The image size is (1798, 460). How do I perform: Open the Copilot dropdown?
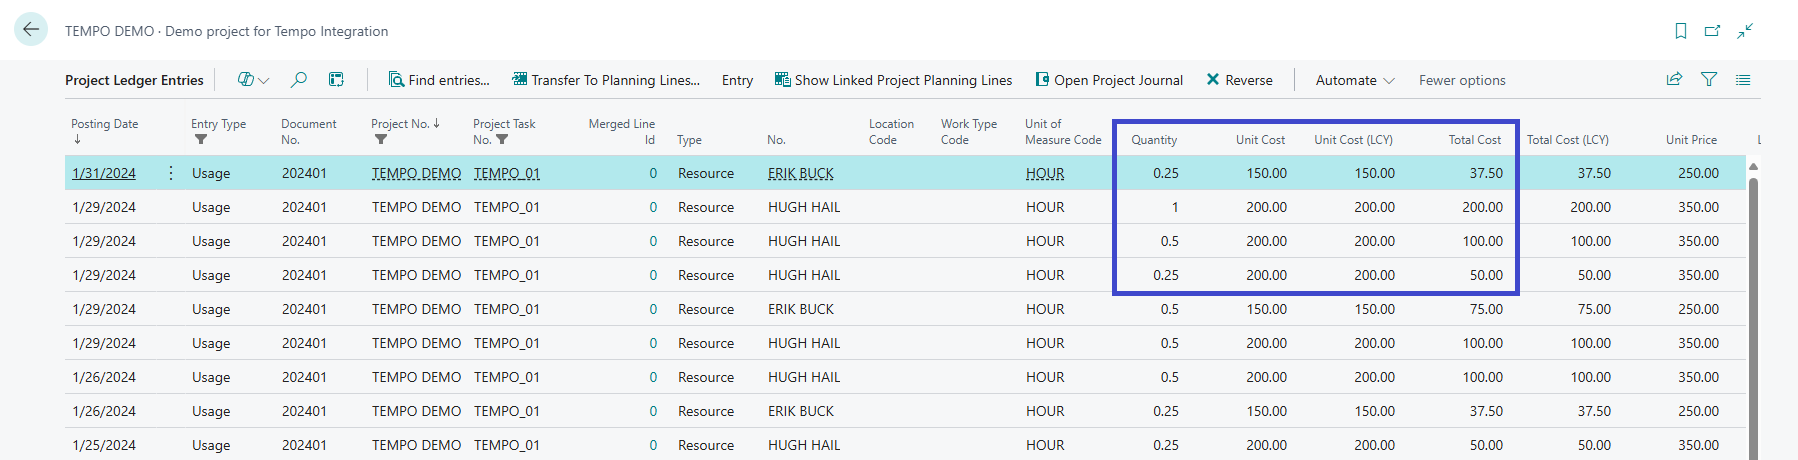click(x=253, y=80)
